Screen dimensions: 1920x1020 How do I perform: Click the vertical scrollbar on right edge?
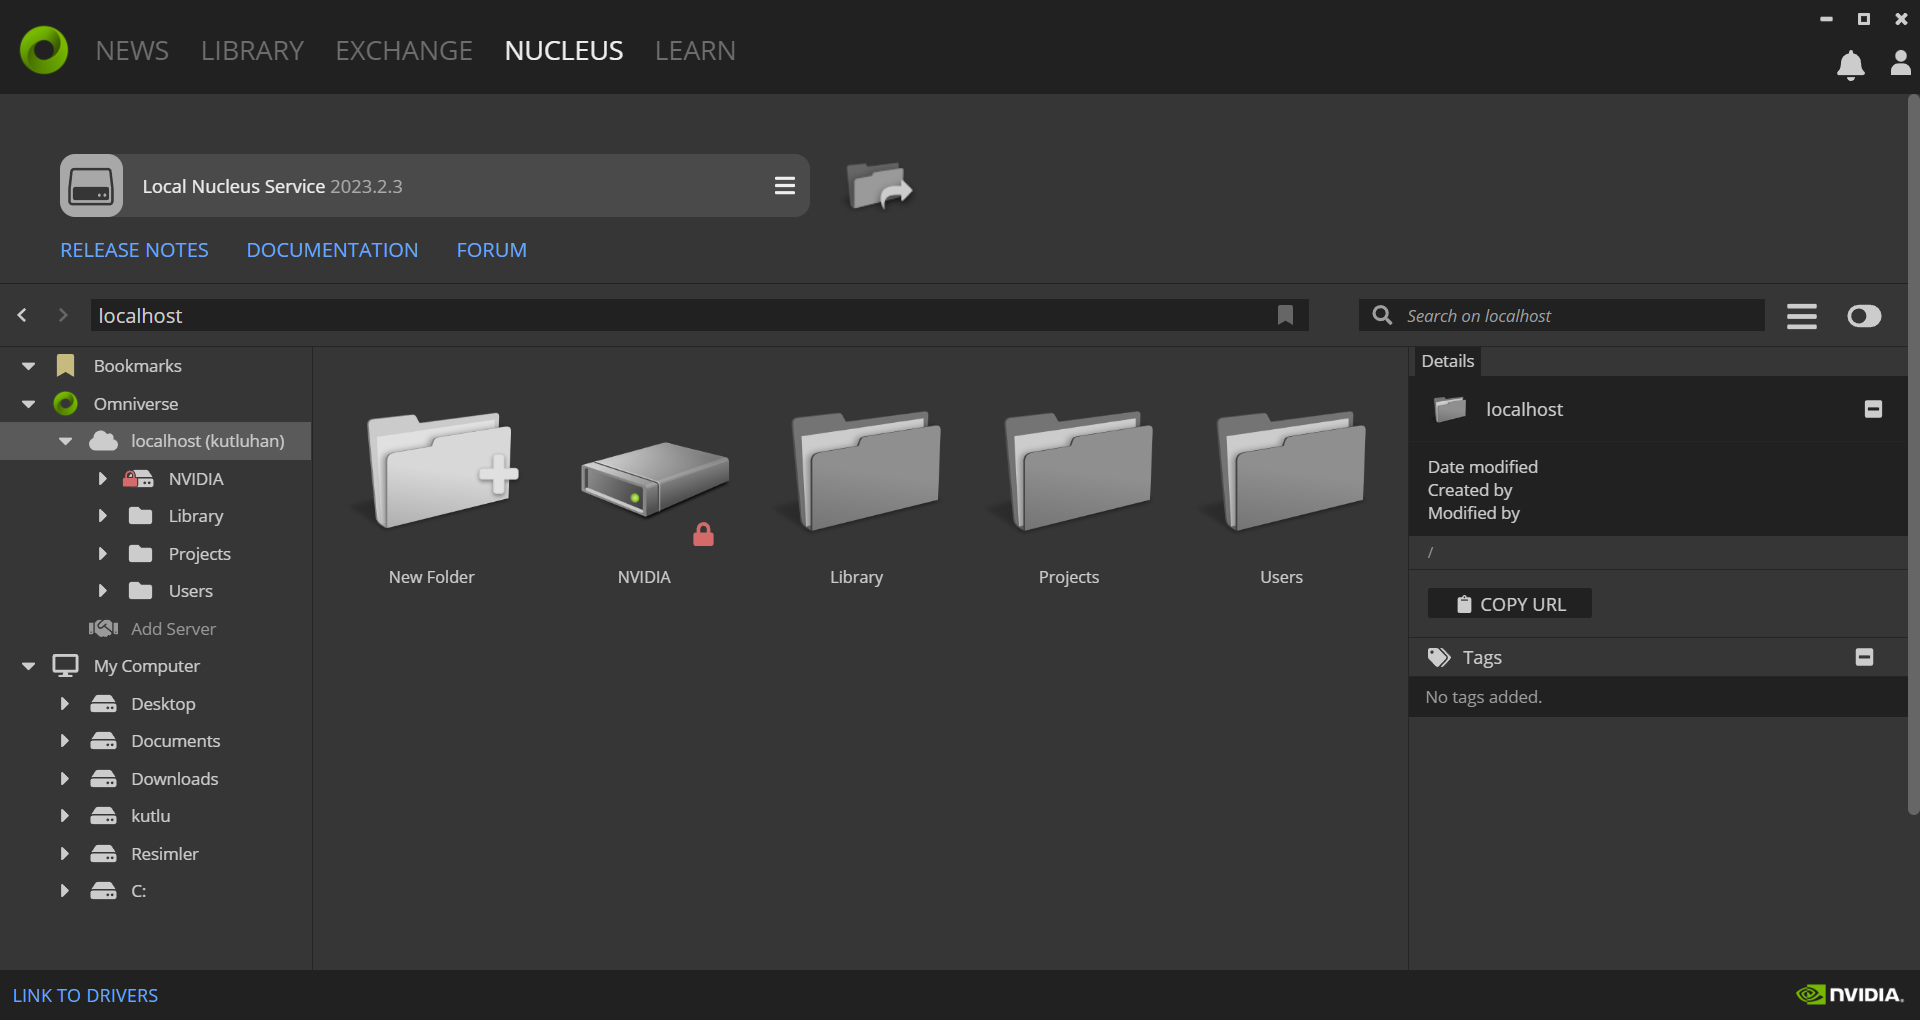[x=1913, y=455]
